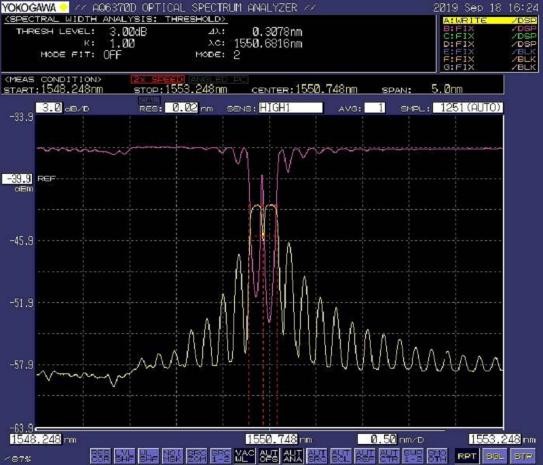Click the 3.0 dB/D scale field
The height and width of the screenshot is (465, 543).
click(49, 108)
